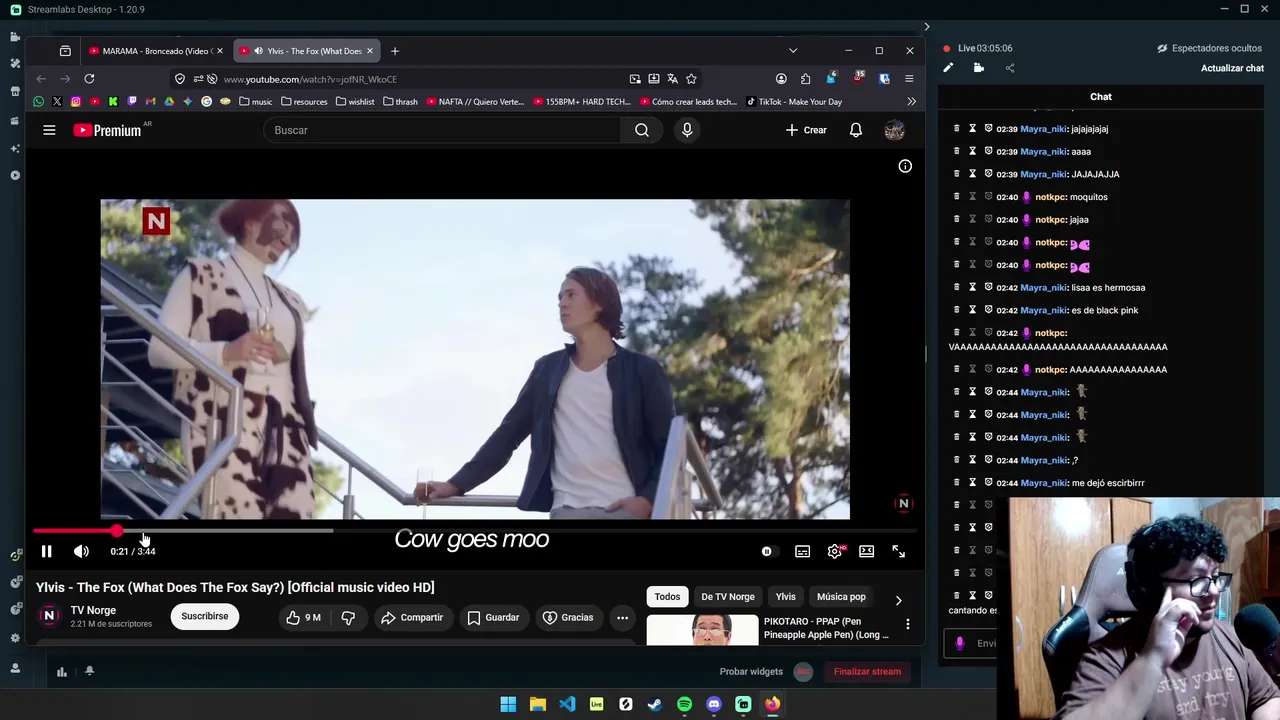Bookmark this page with star icon

(691, 79)
